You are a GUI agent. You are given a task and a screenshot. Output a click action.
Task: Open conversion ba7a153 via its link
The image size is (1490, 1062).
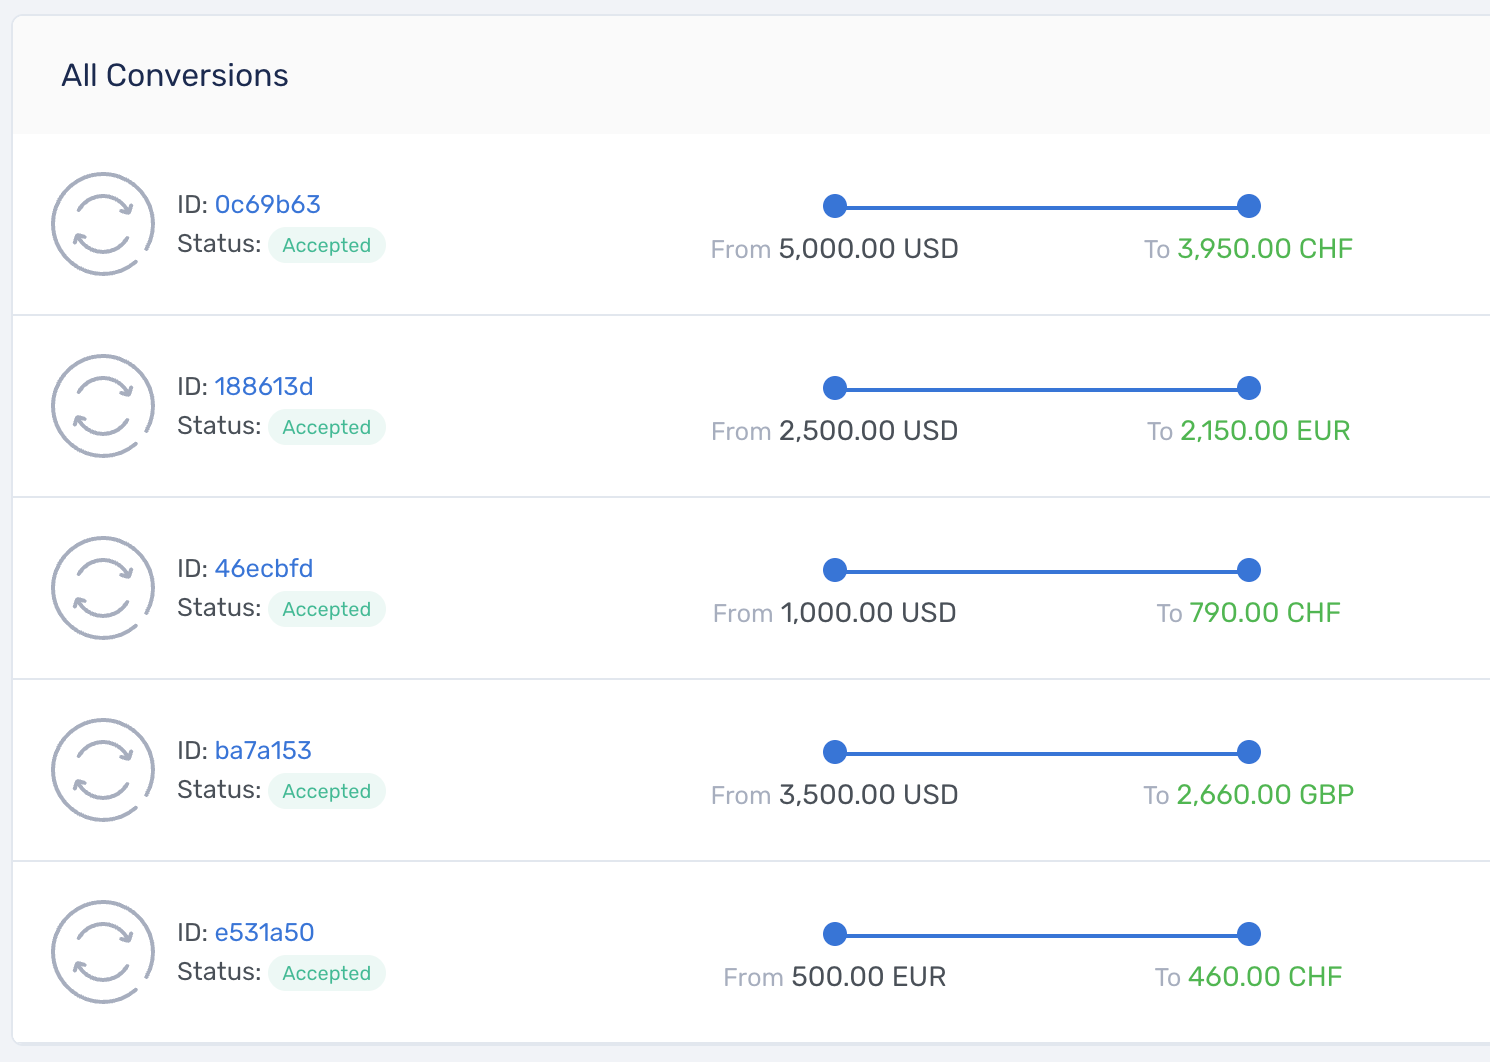tap(263, 750)
